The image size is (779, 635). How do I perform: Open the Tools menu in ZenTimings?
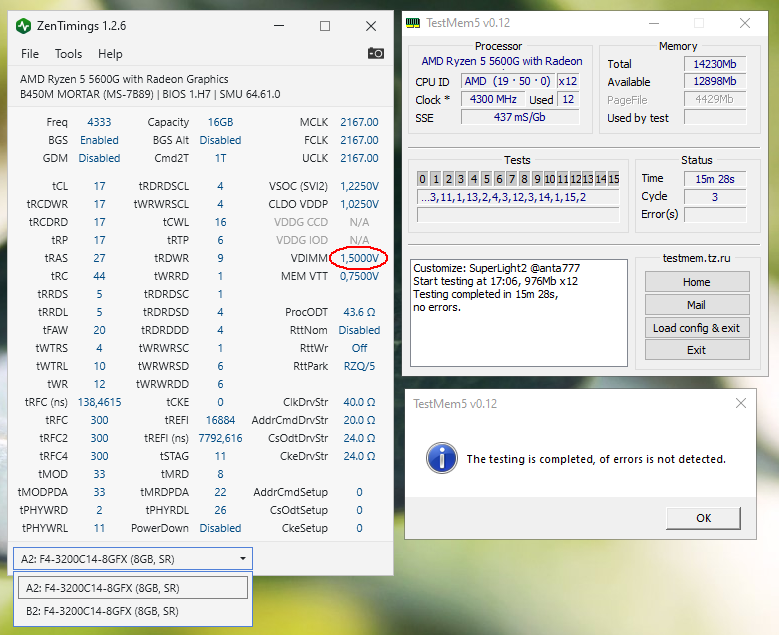[69, 54]
